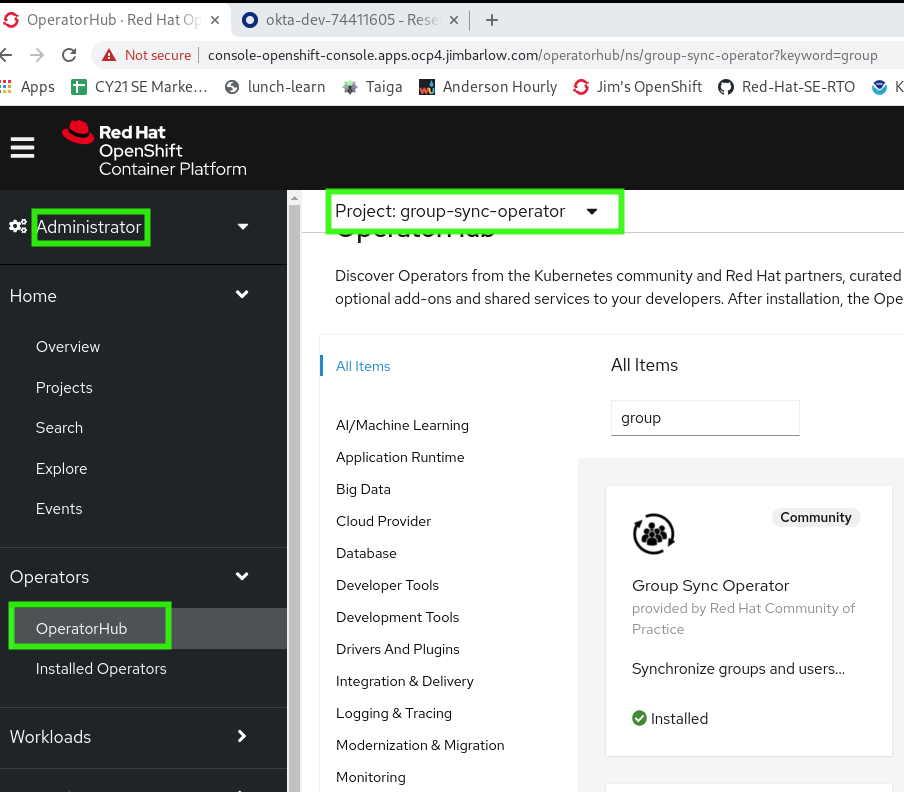904x792 pixels.
Task: Click the 'Synchronize groups and users...' description
Action: coord(738,669)
